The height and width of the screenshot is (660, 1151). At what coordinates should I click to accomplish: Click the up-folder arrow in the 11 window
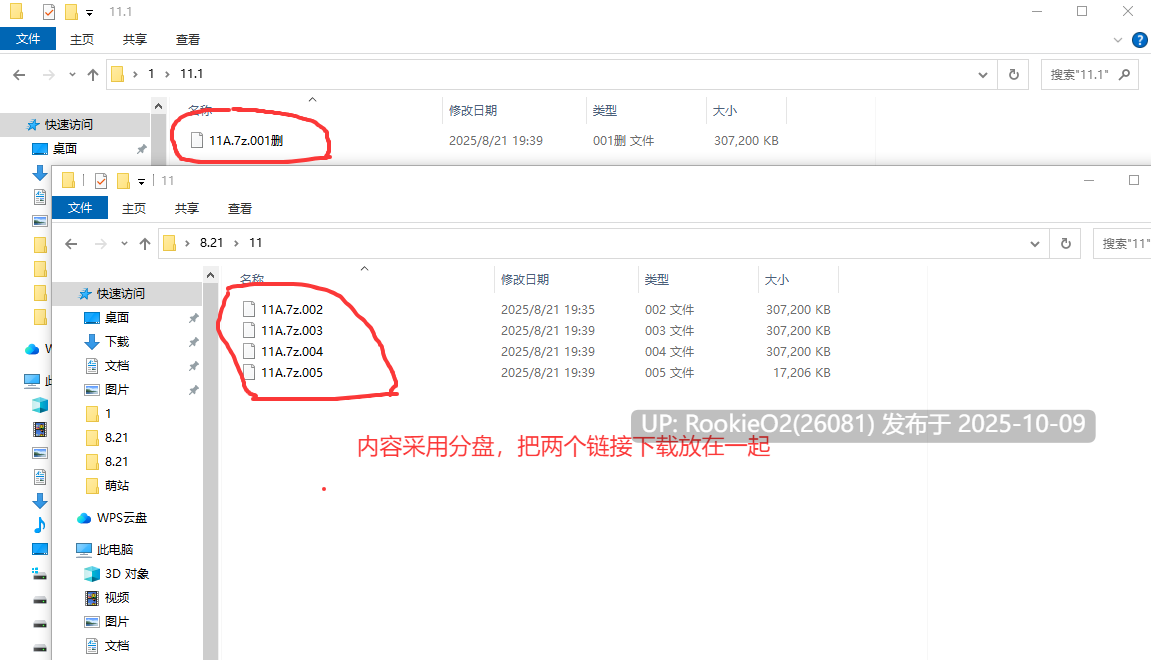pos(145,244)
